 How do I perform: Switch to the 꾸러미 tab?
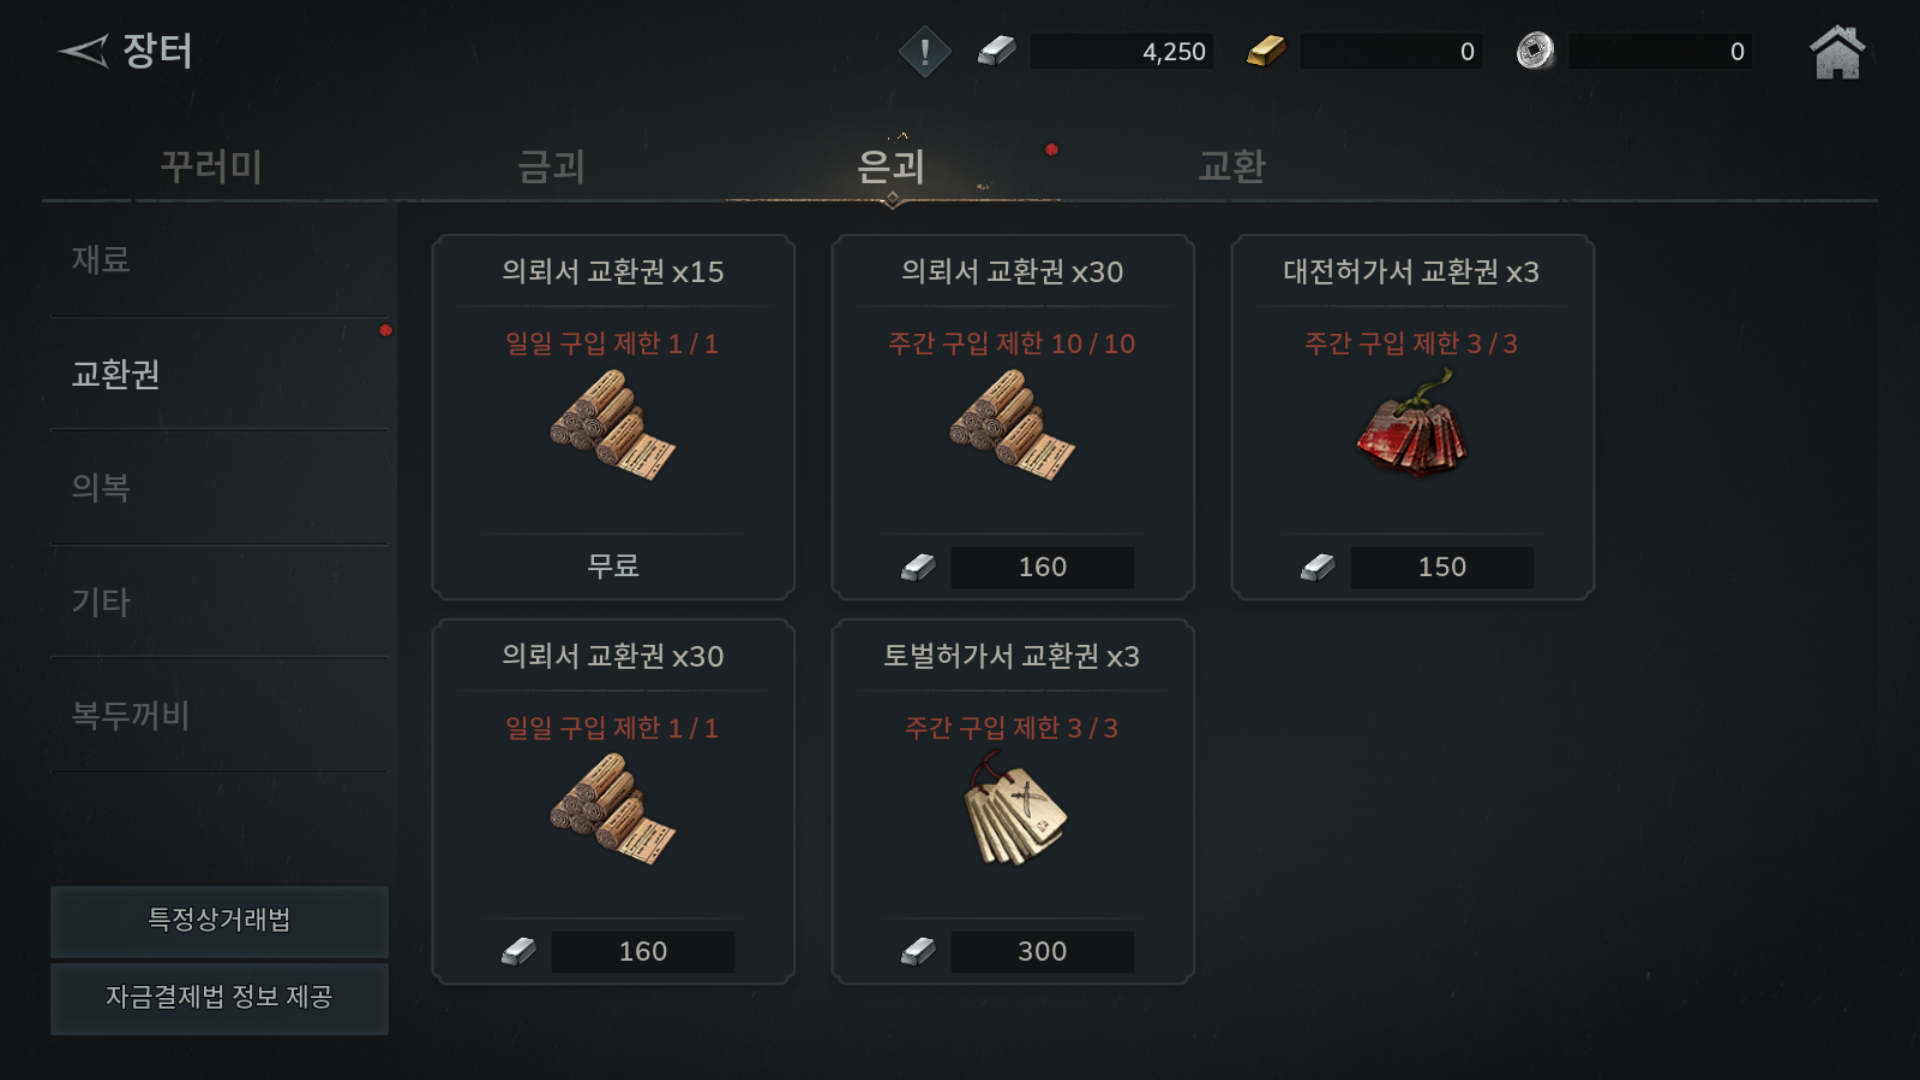point(212,166)
